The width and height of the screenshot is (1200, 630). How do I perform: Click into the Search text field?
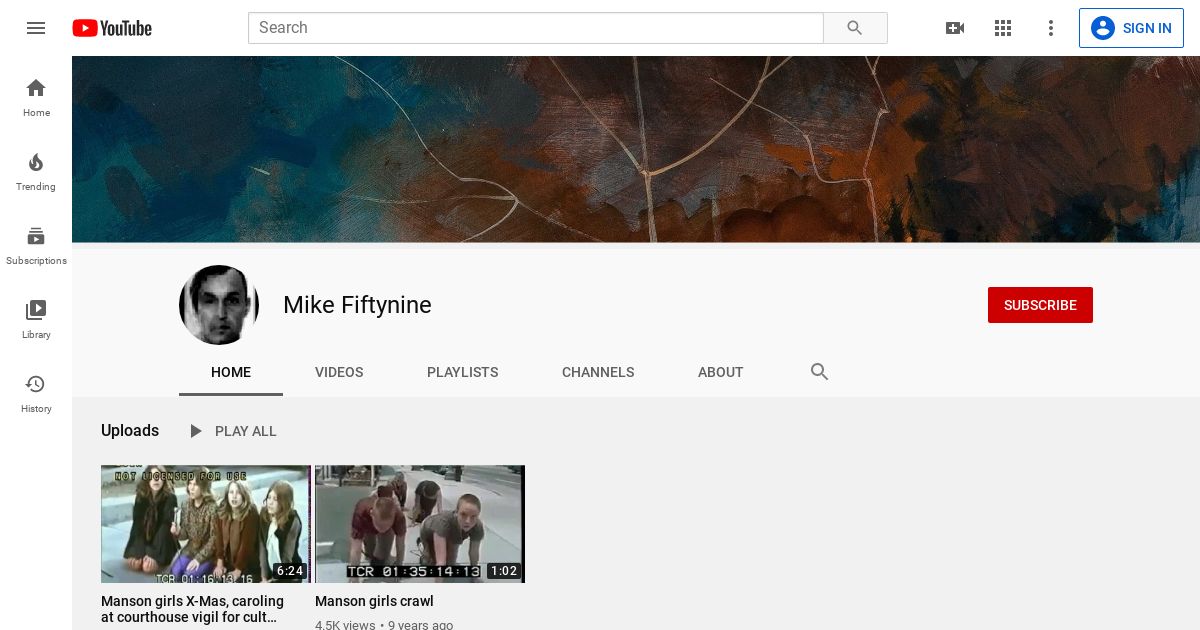pos(536,28)
